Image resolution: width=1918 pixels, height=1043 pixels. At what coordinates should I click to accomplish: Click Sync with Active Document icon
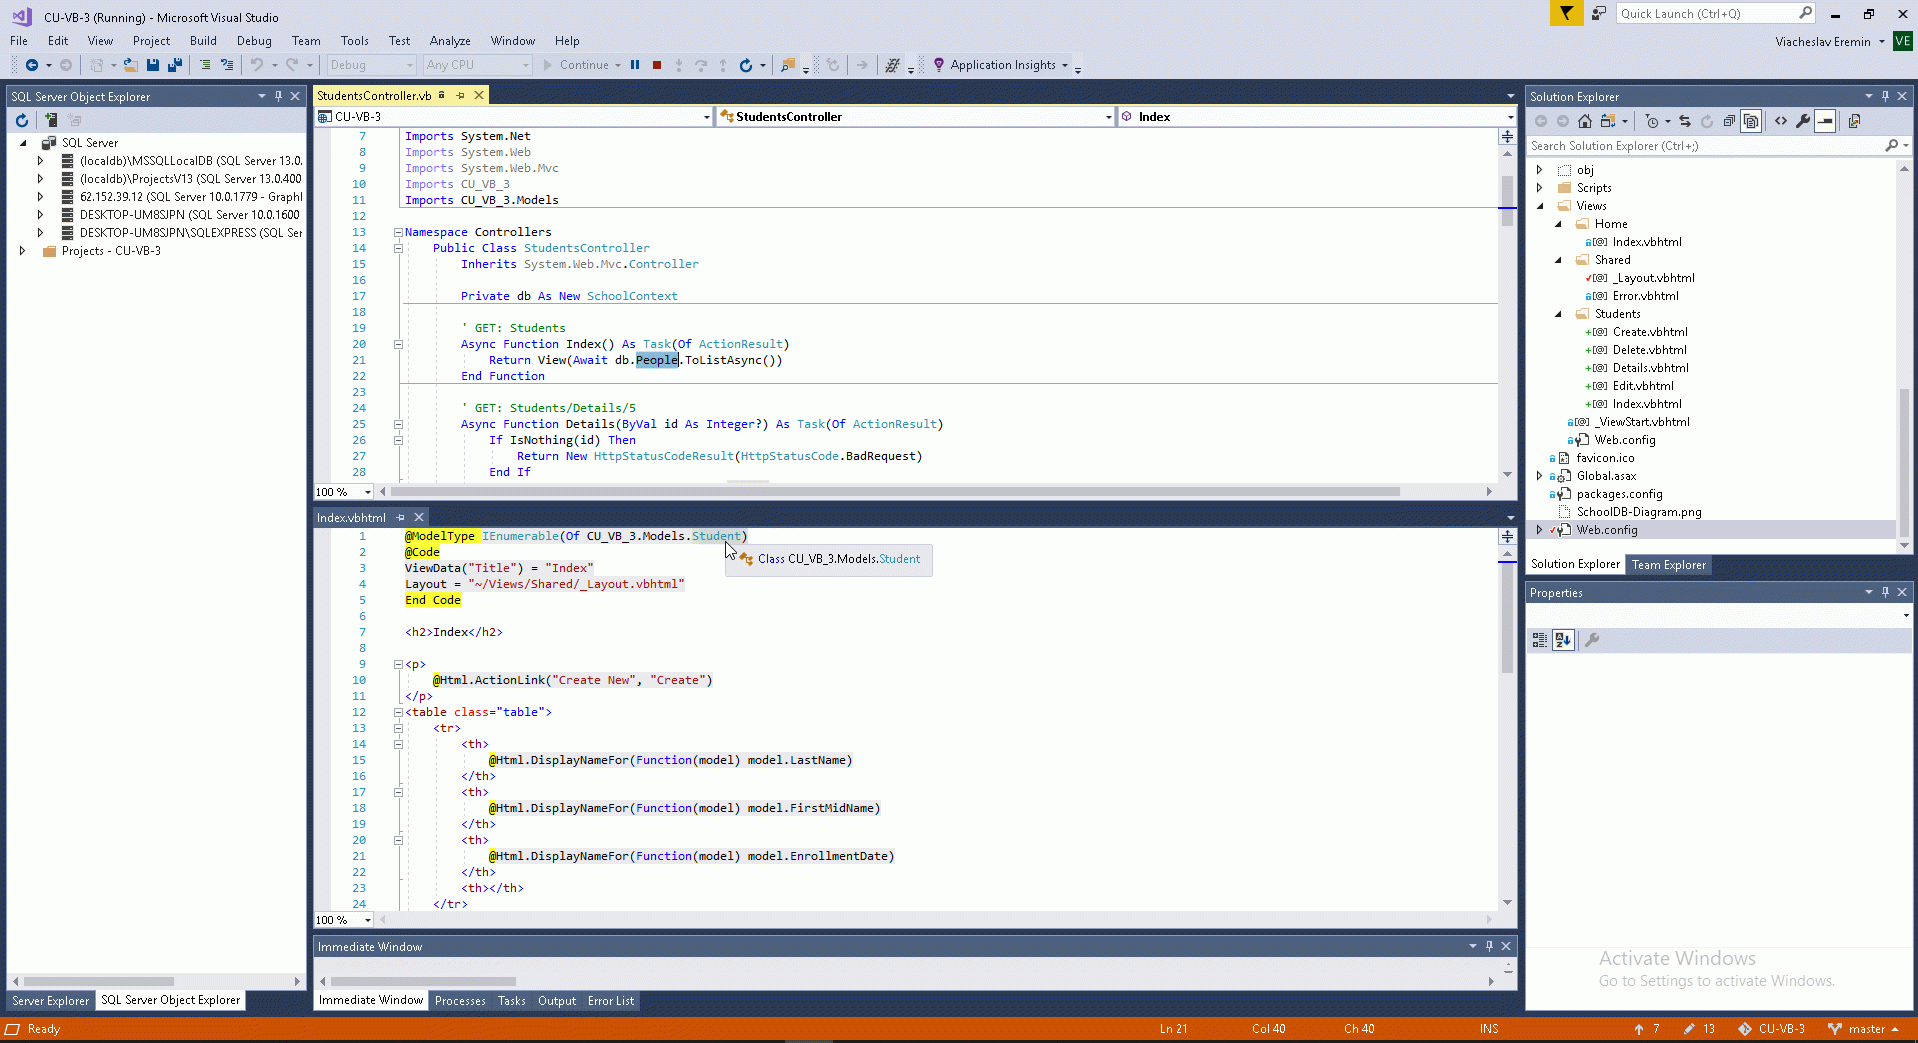pos(1685,121)
